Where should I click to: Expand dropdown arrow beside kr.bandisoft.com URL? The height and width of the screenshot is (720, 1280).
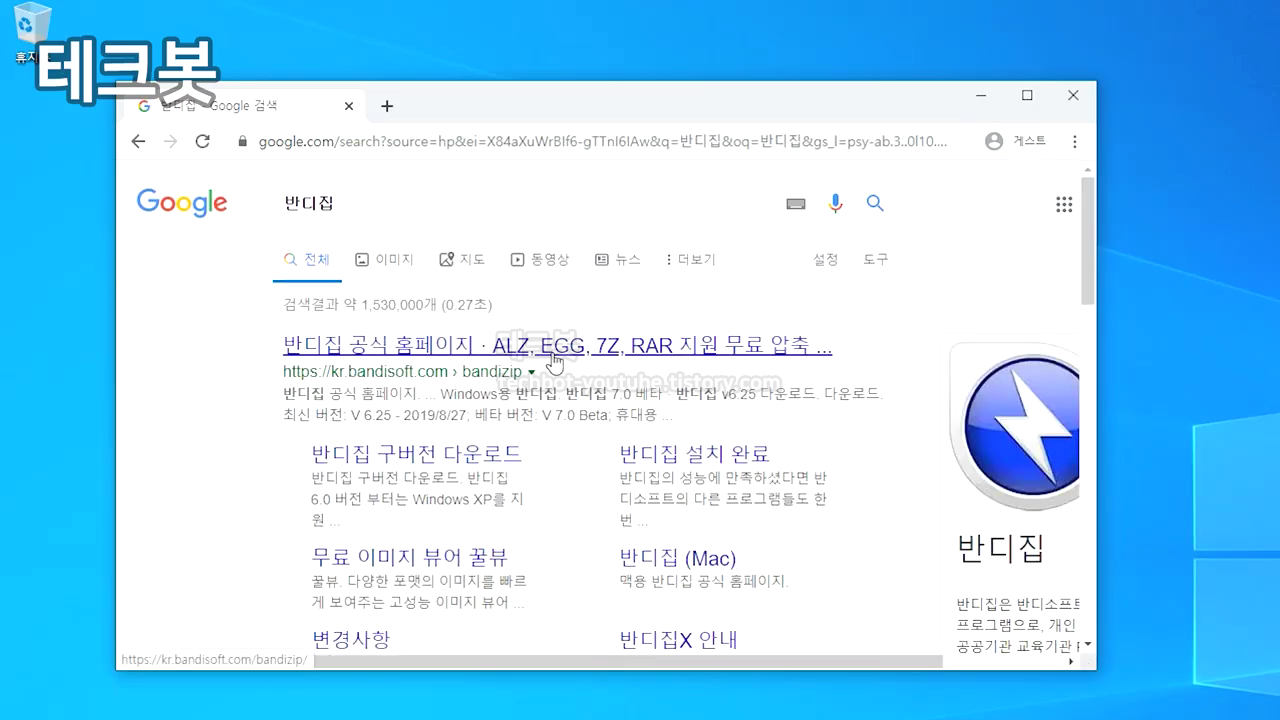click(x=532, y=372)
